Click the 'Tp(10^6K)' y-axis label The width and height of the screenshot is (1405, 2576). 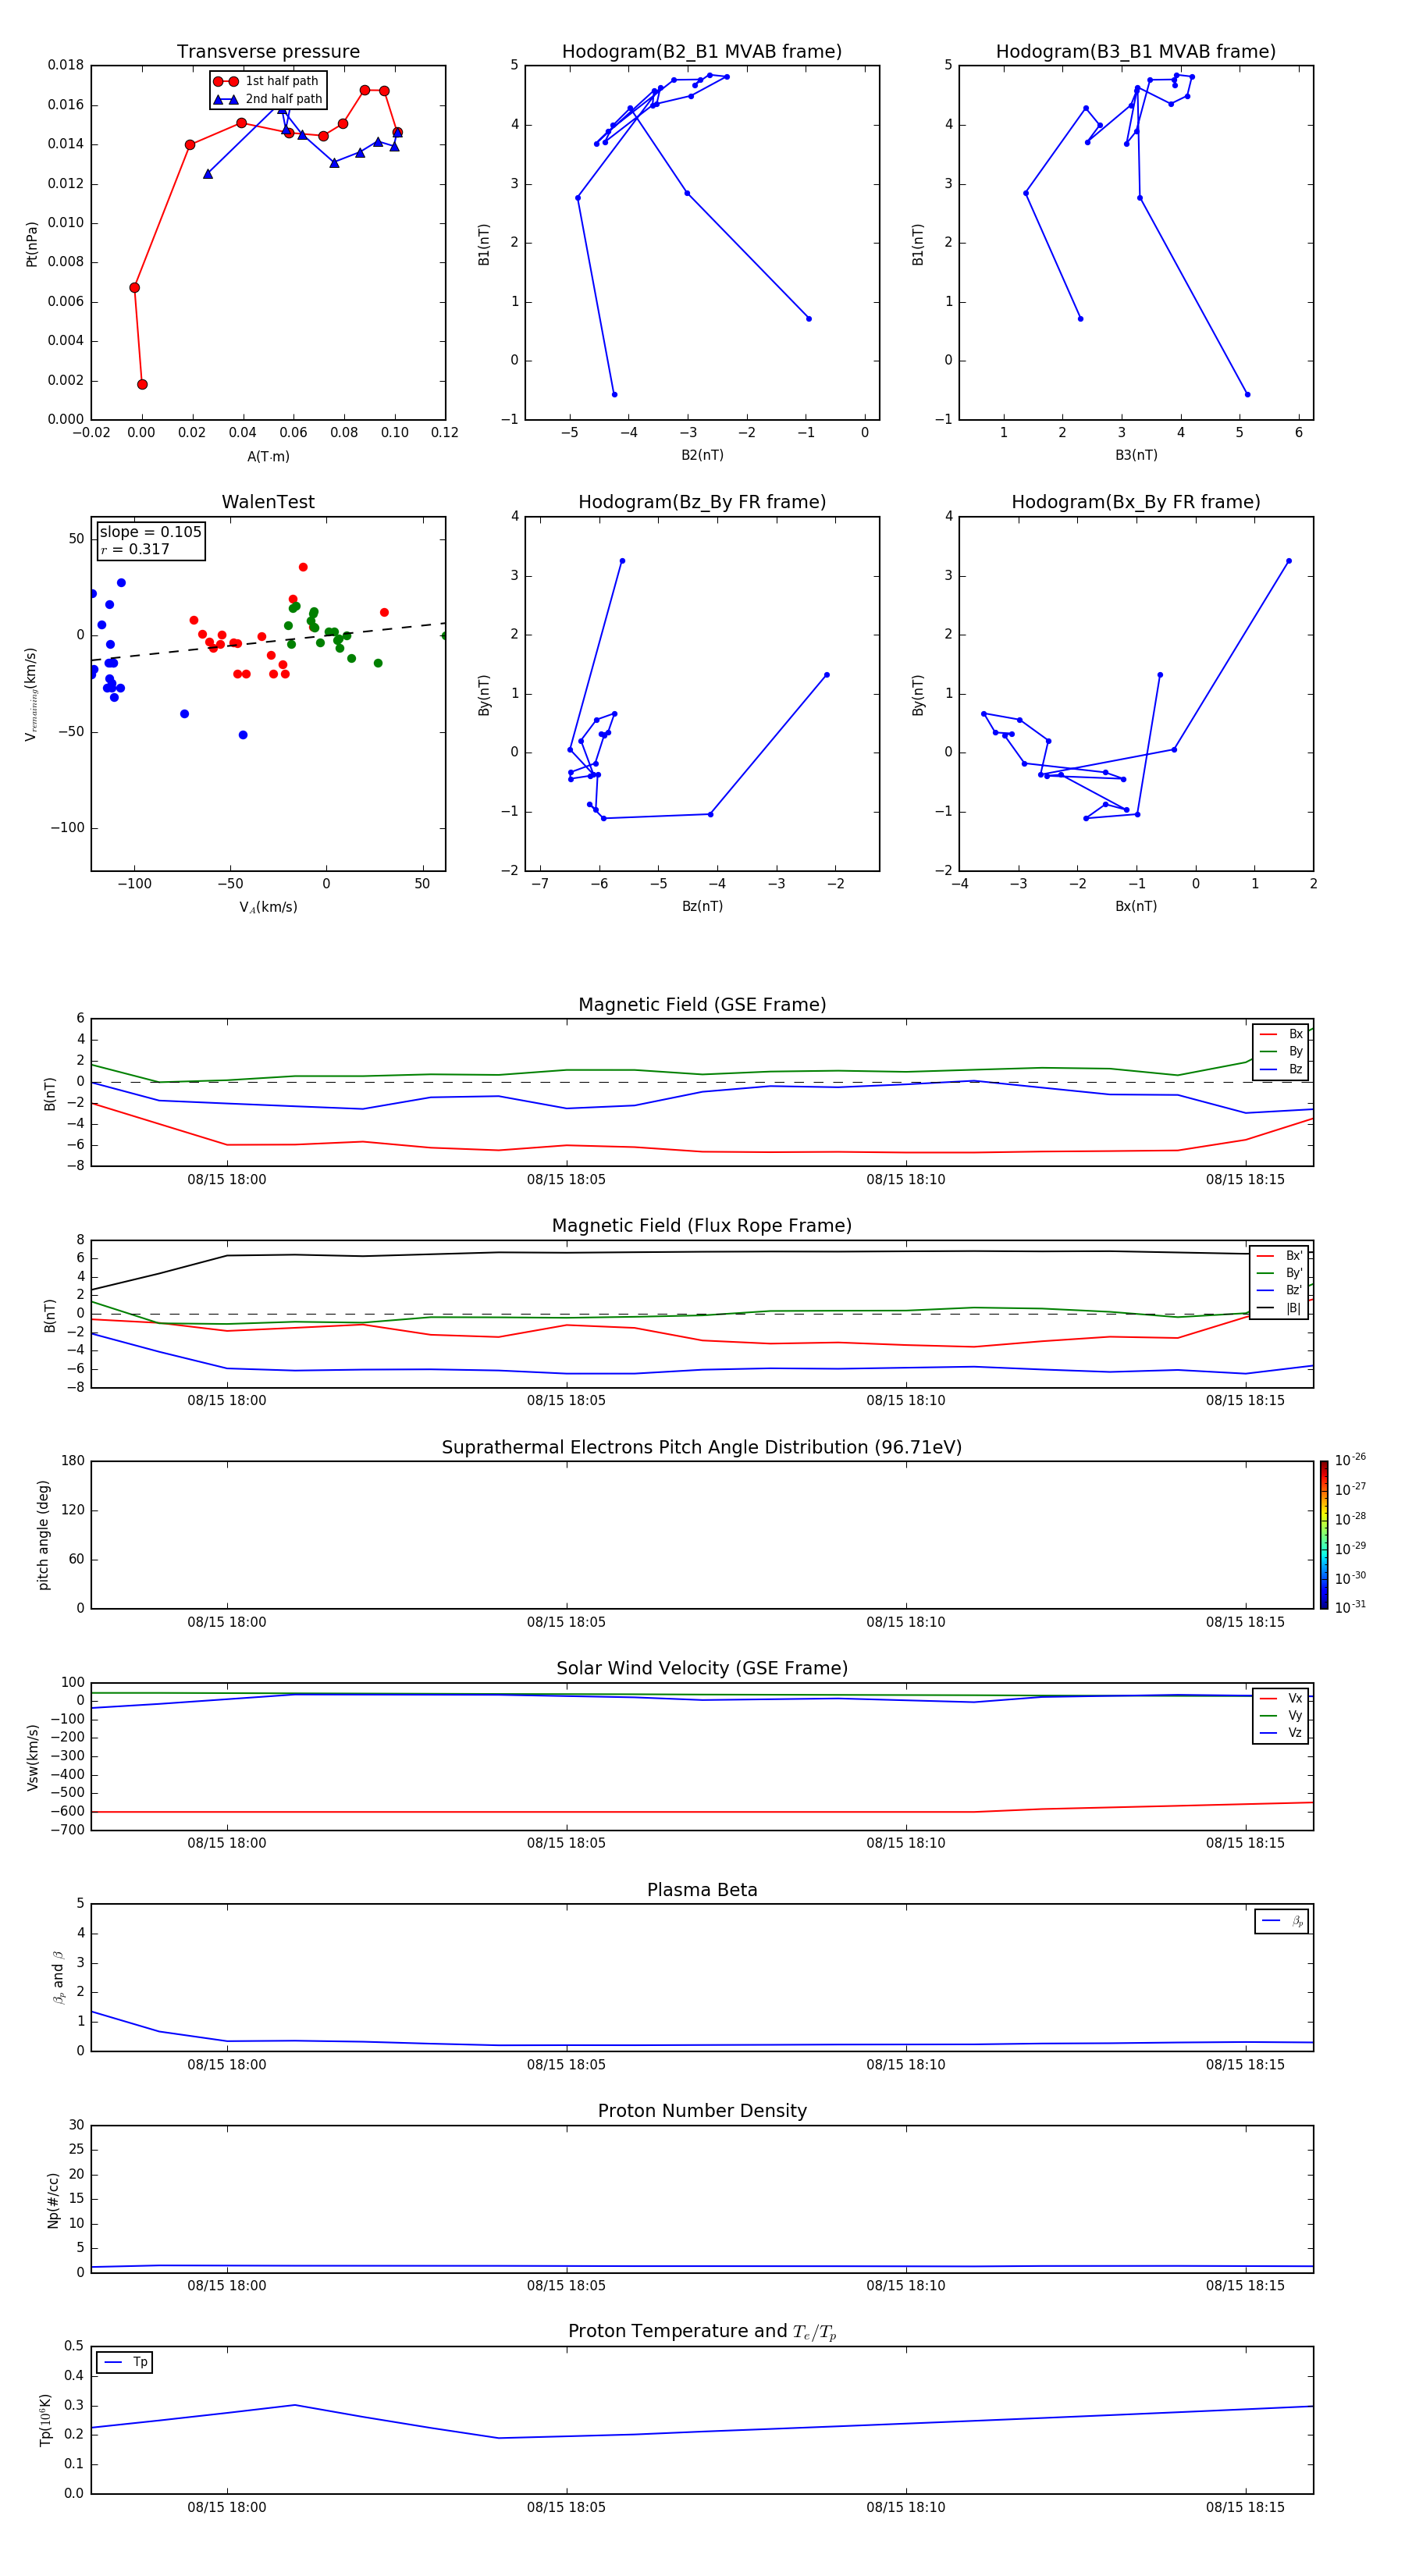(x=45, y=2420)
